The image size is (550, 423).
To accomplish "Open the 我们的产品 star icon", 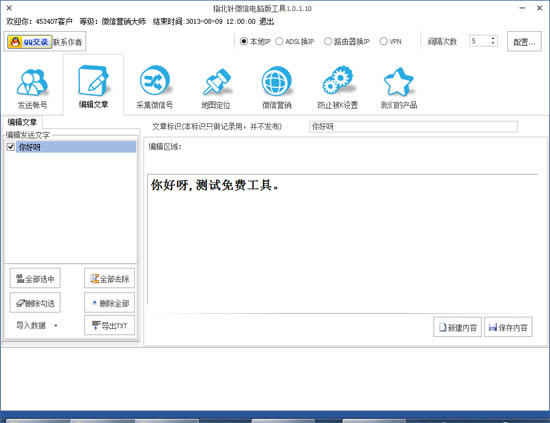I will (399, 82).
